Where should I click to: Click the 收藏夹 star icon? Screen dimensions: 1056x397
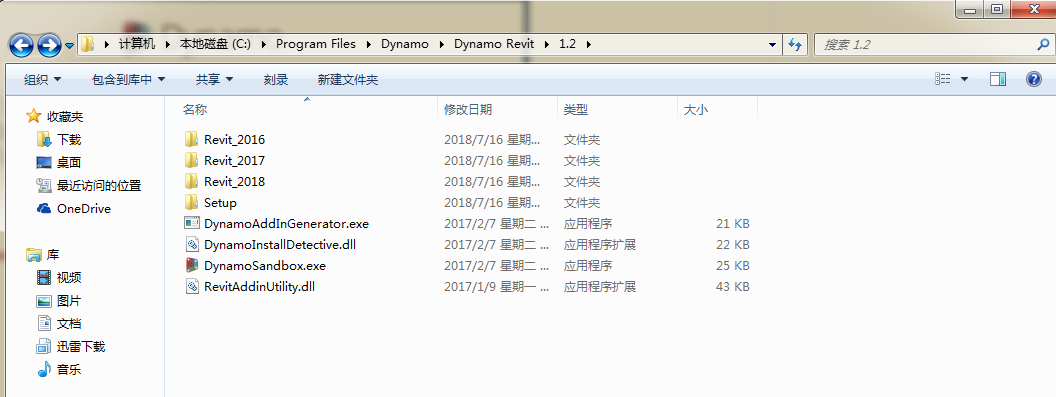tap(34, 116)
